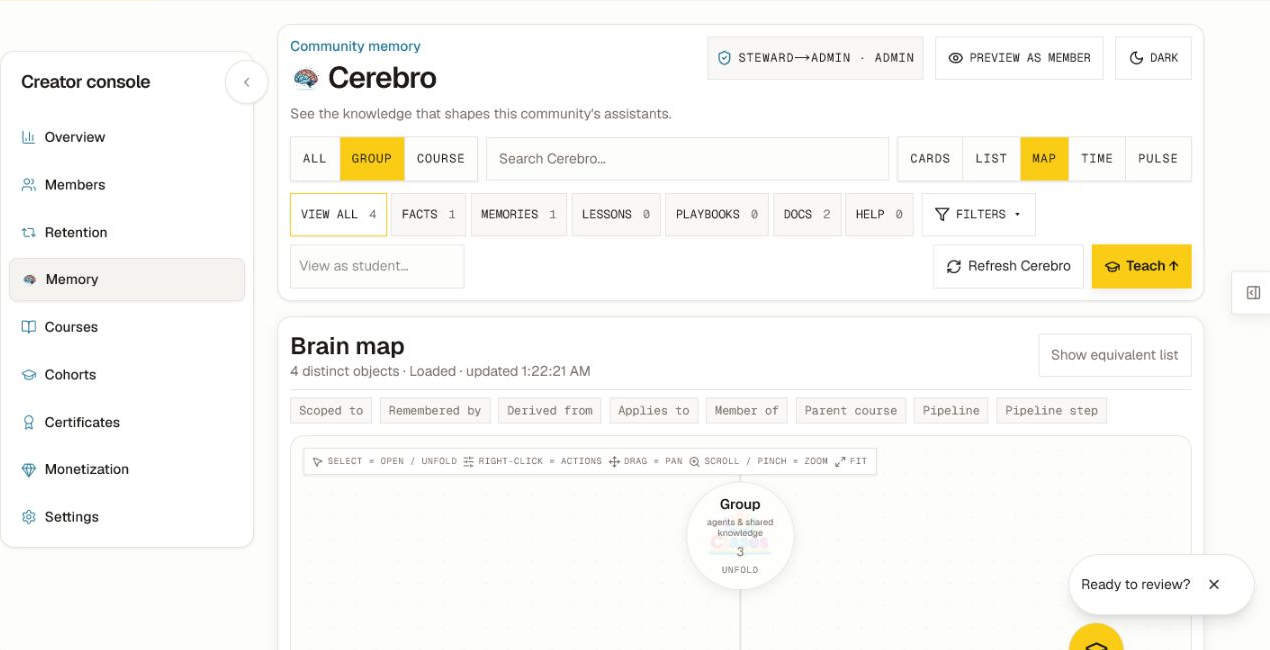Click the yellow Teach button
1270x650 pixels.
pos(1141,266)
